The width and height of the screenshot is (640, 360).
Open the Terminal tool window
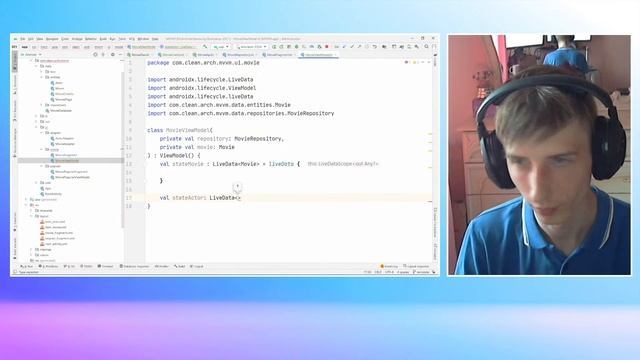105,267
